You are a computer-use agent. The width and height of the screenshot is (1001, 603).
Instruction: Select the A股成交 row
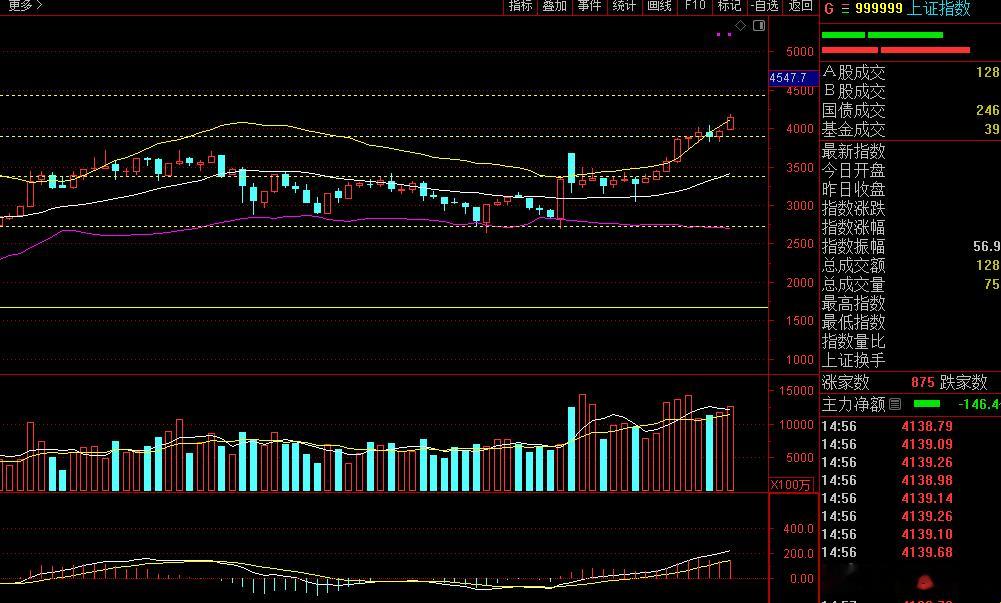pos(910,72)
